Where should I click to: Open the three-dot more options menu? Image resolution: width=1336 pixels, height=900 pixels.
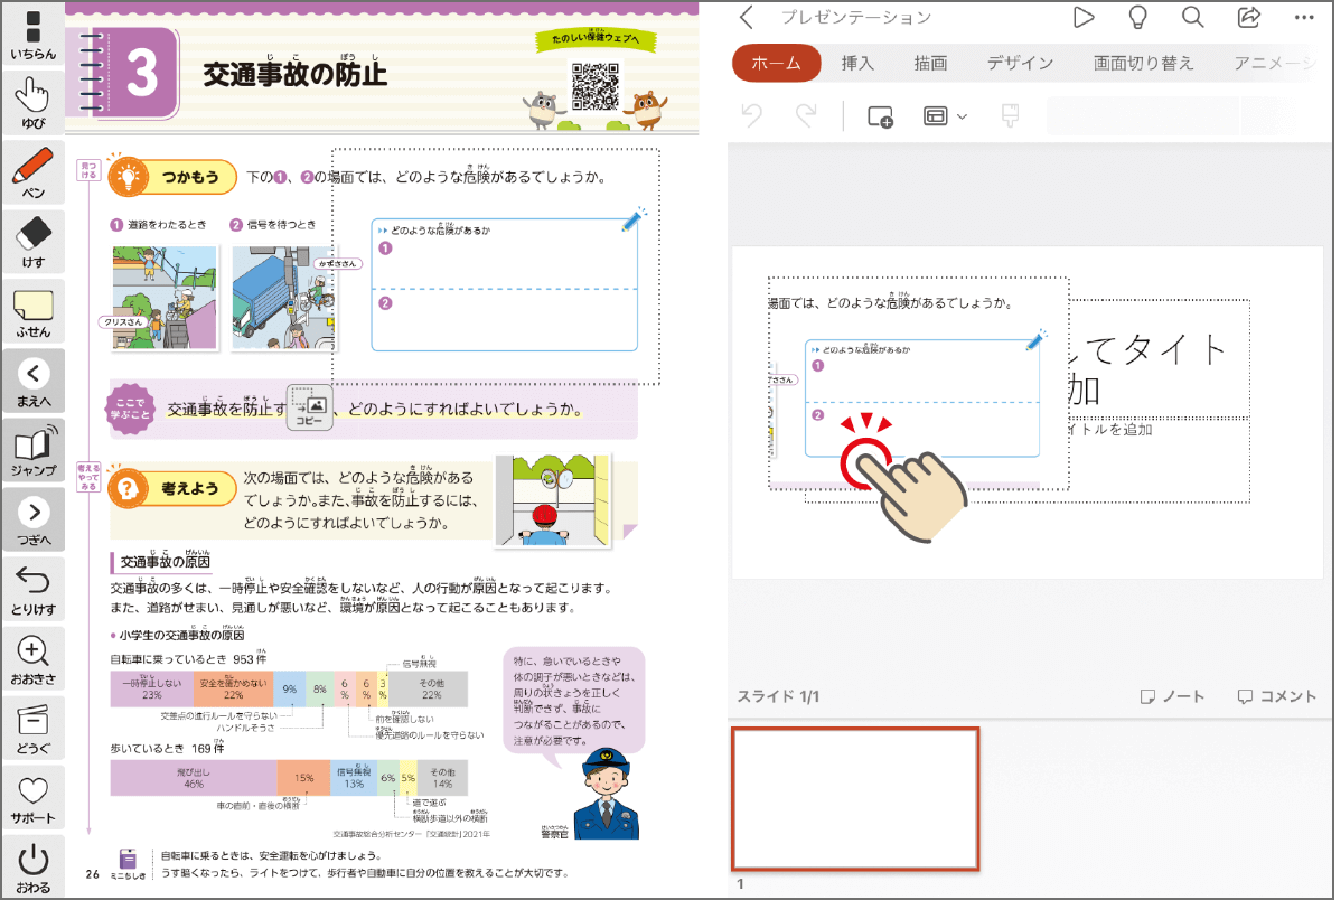pos(1304,17)
